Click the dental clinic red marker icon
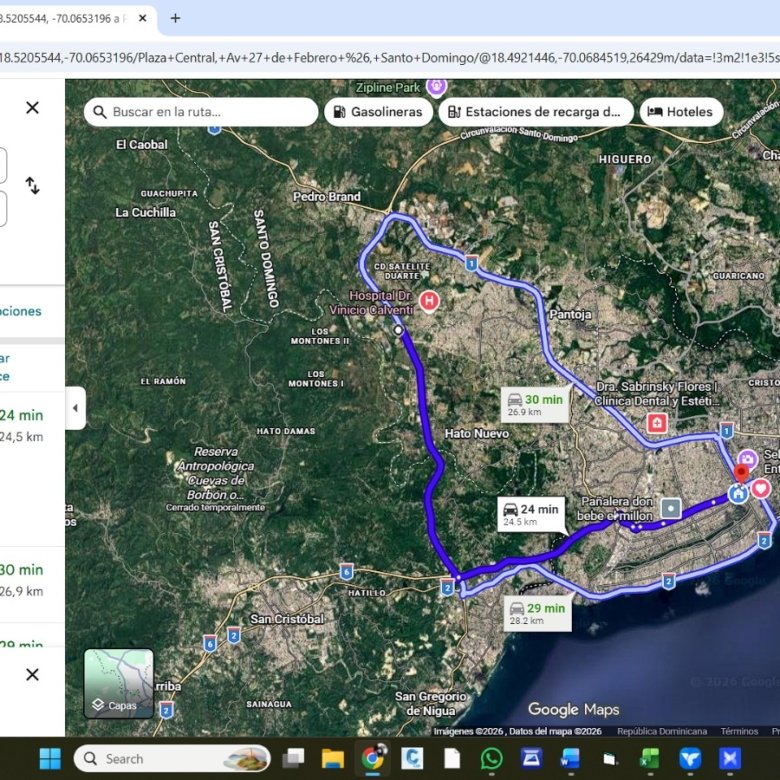This screenshot has height=780, width=780. pyautogui.click(x=657, y=423)
